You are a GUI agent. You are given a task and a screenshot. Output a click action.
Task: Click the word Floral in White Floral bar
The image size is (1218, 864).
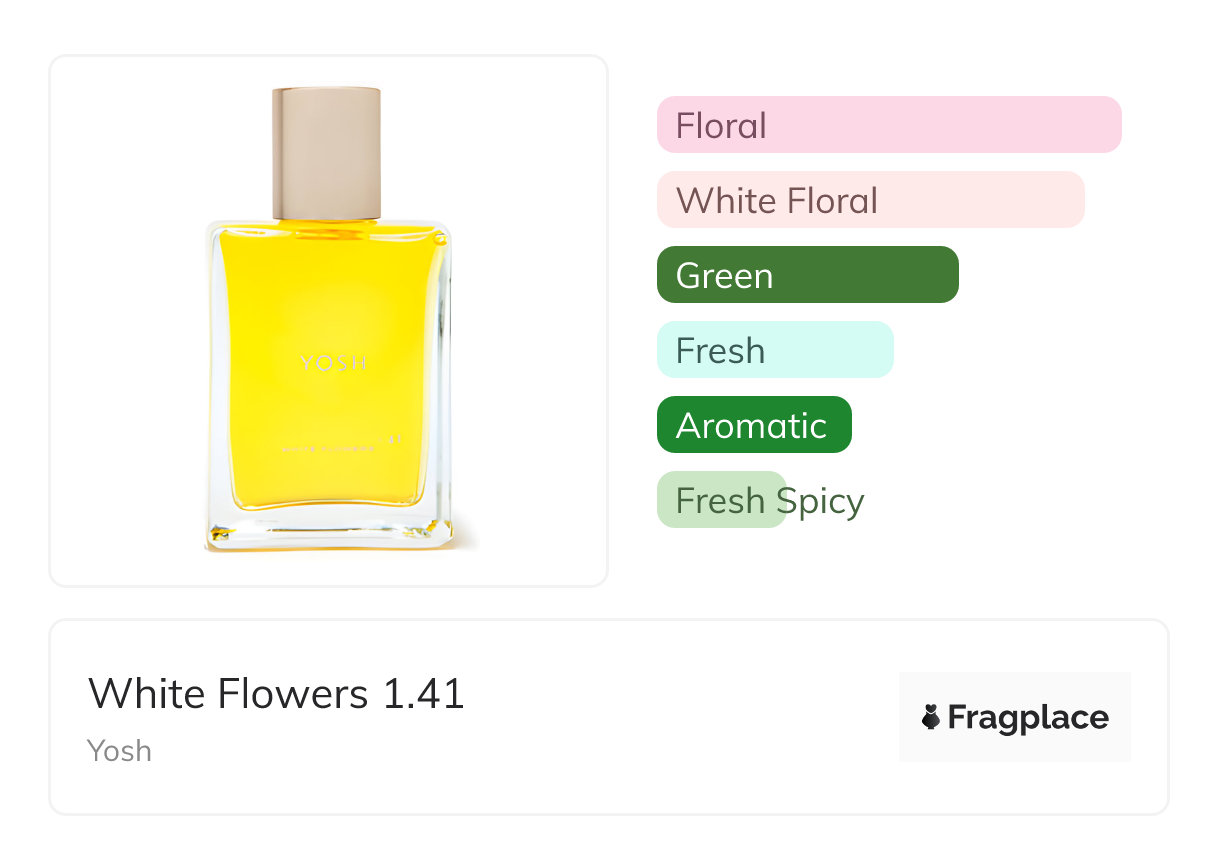832,200
